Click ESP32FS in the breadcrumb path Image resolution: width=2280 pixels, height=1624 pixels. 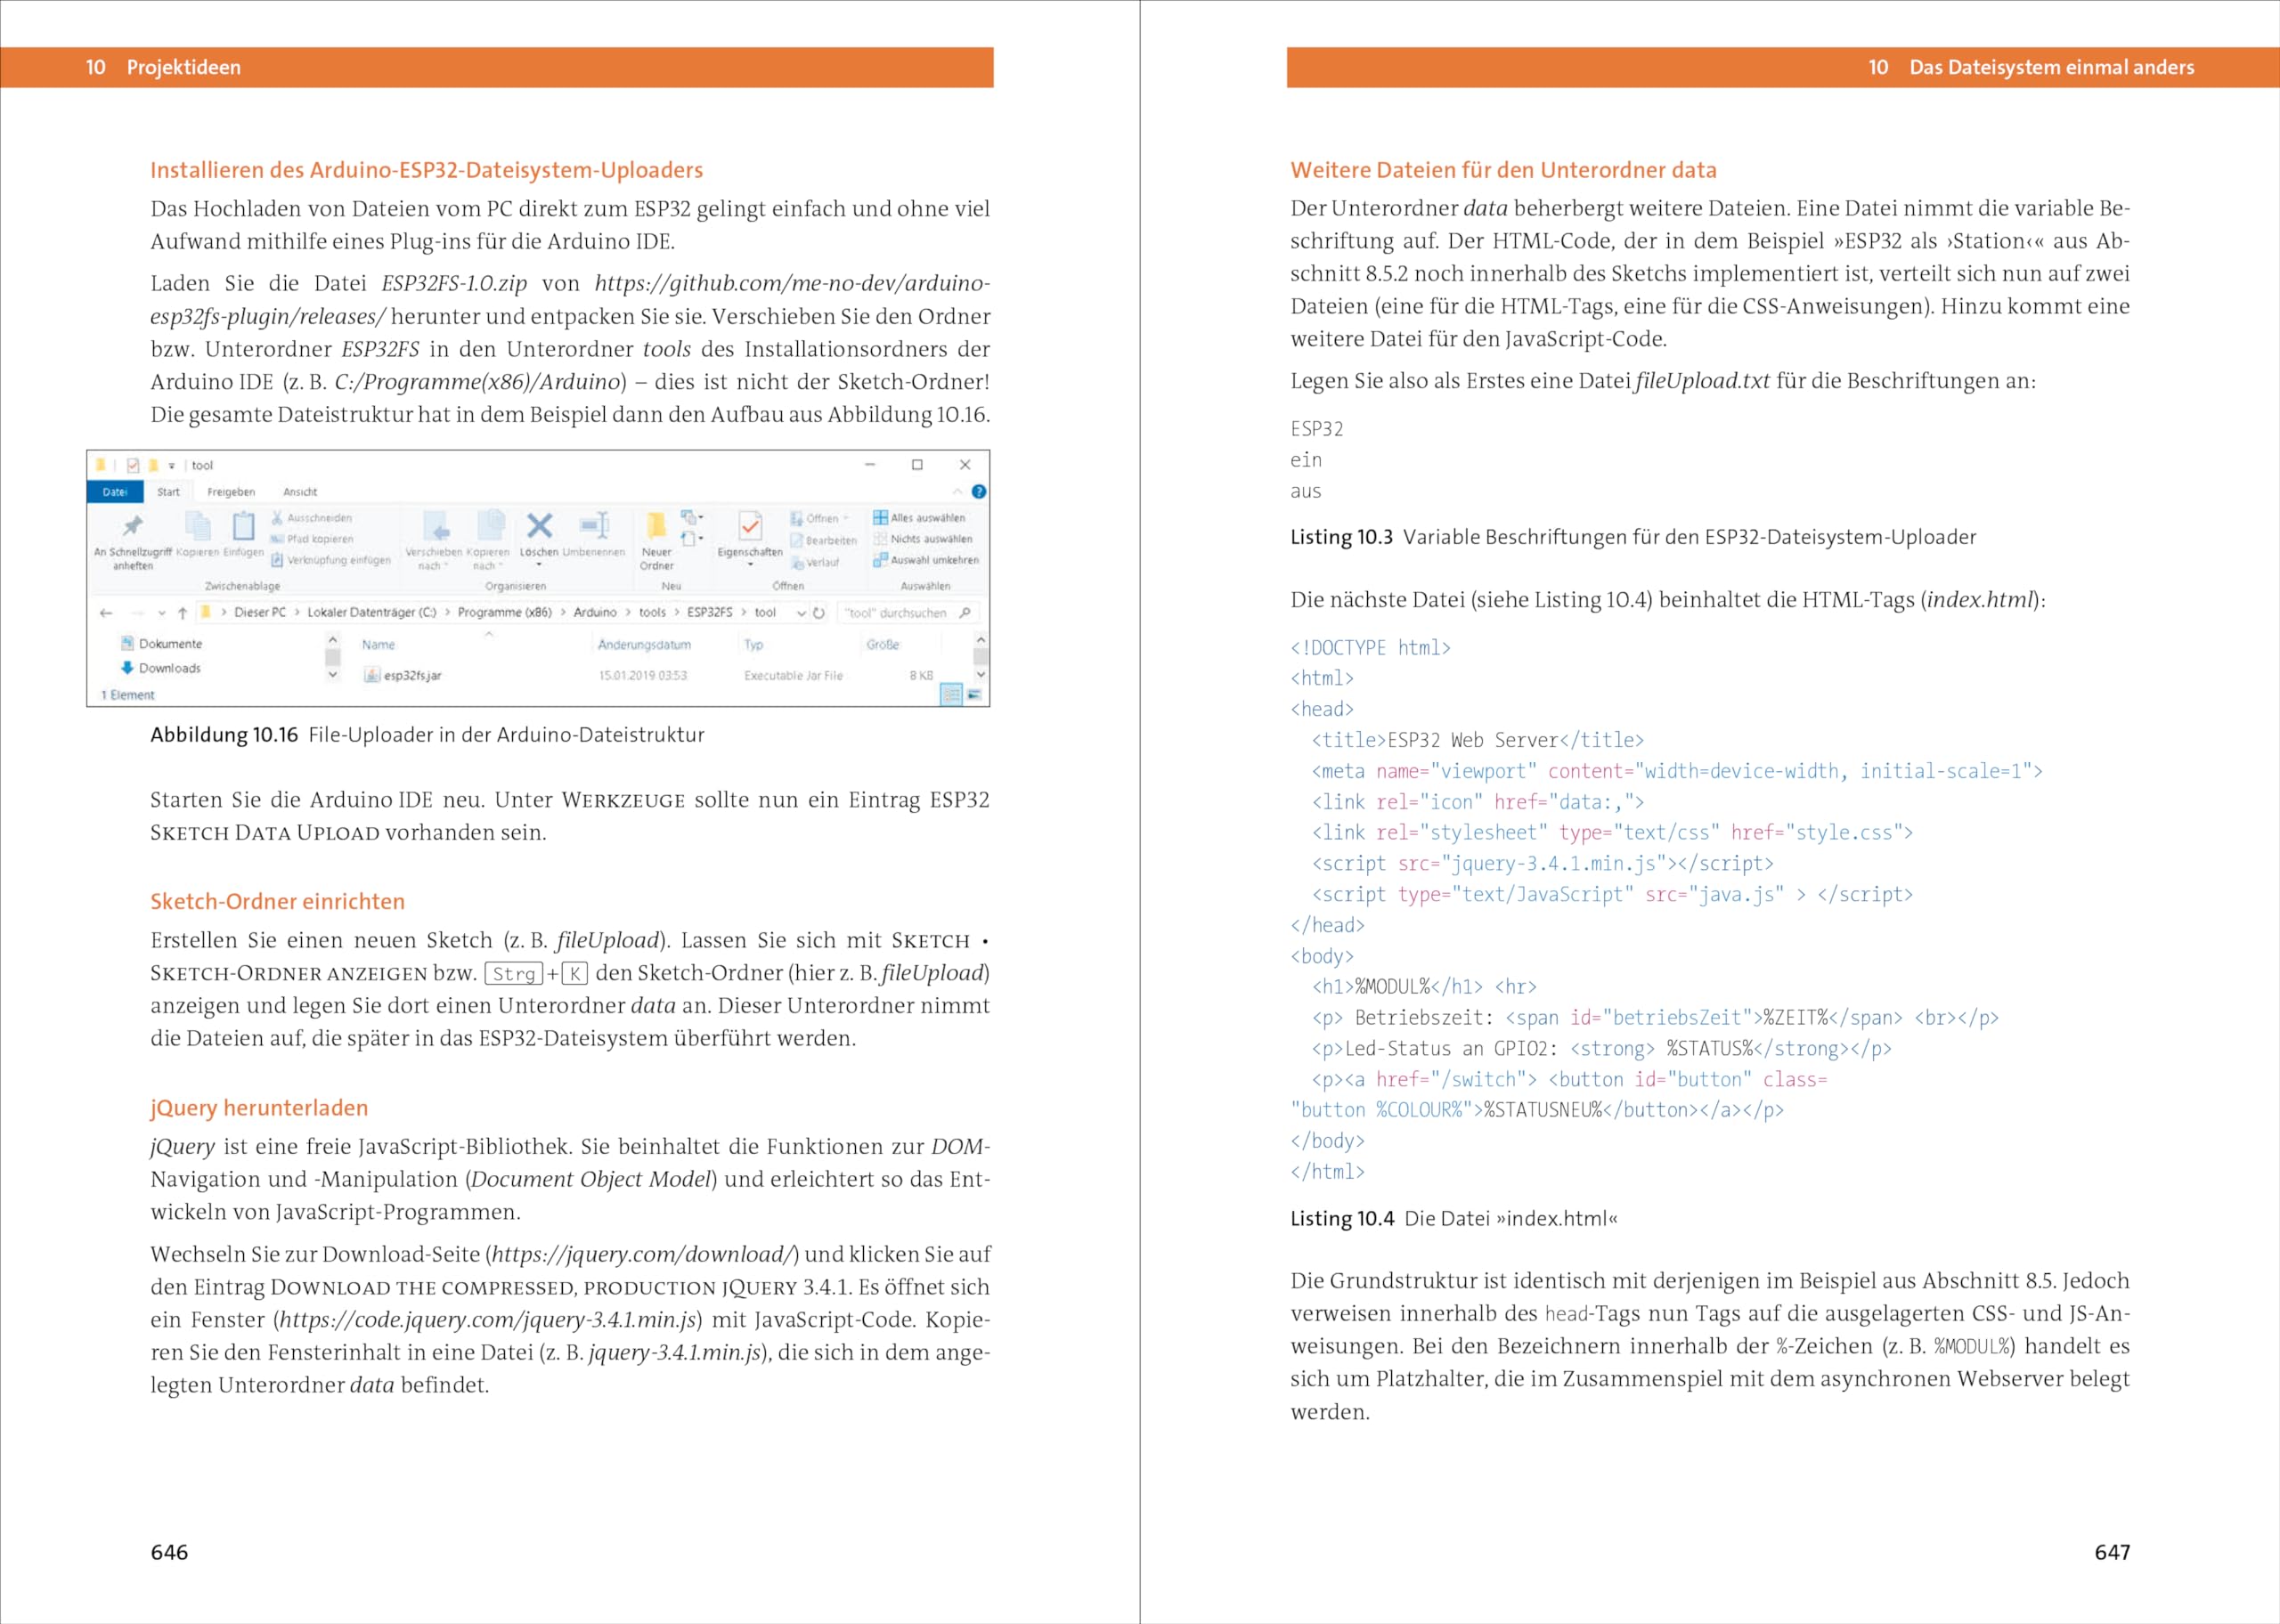(710, 612)
